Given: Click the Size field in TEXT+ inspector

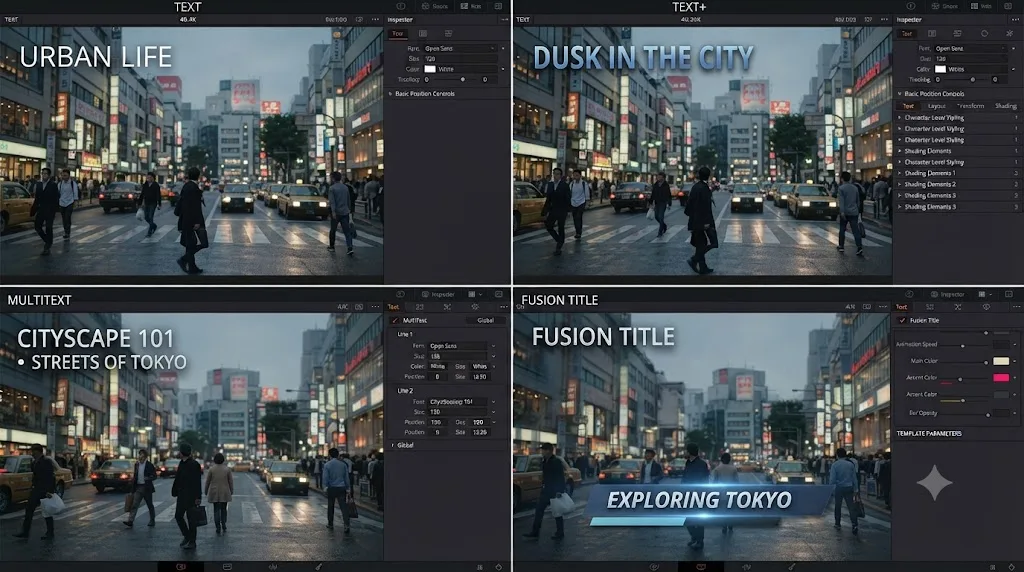Looking at the screenshot, I should [x=970, y=59].
